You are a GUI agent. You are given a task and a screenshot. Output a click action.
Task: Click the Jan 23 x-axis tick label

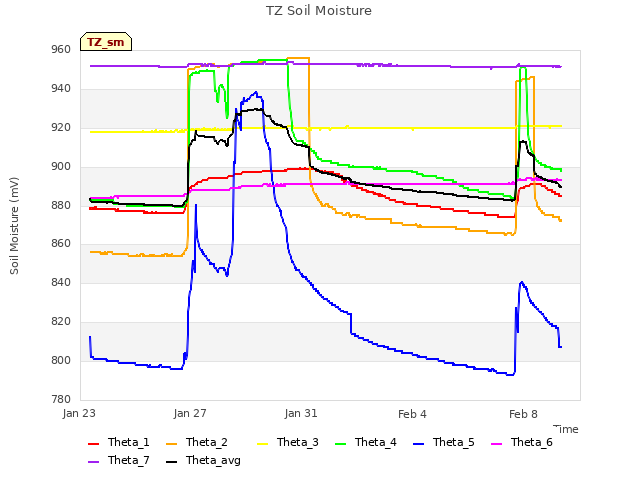coord(79,413)
